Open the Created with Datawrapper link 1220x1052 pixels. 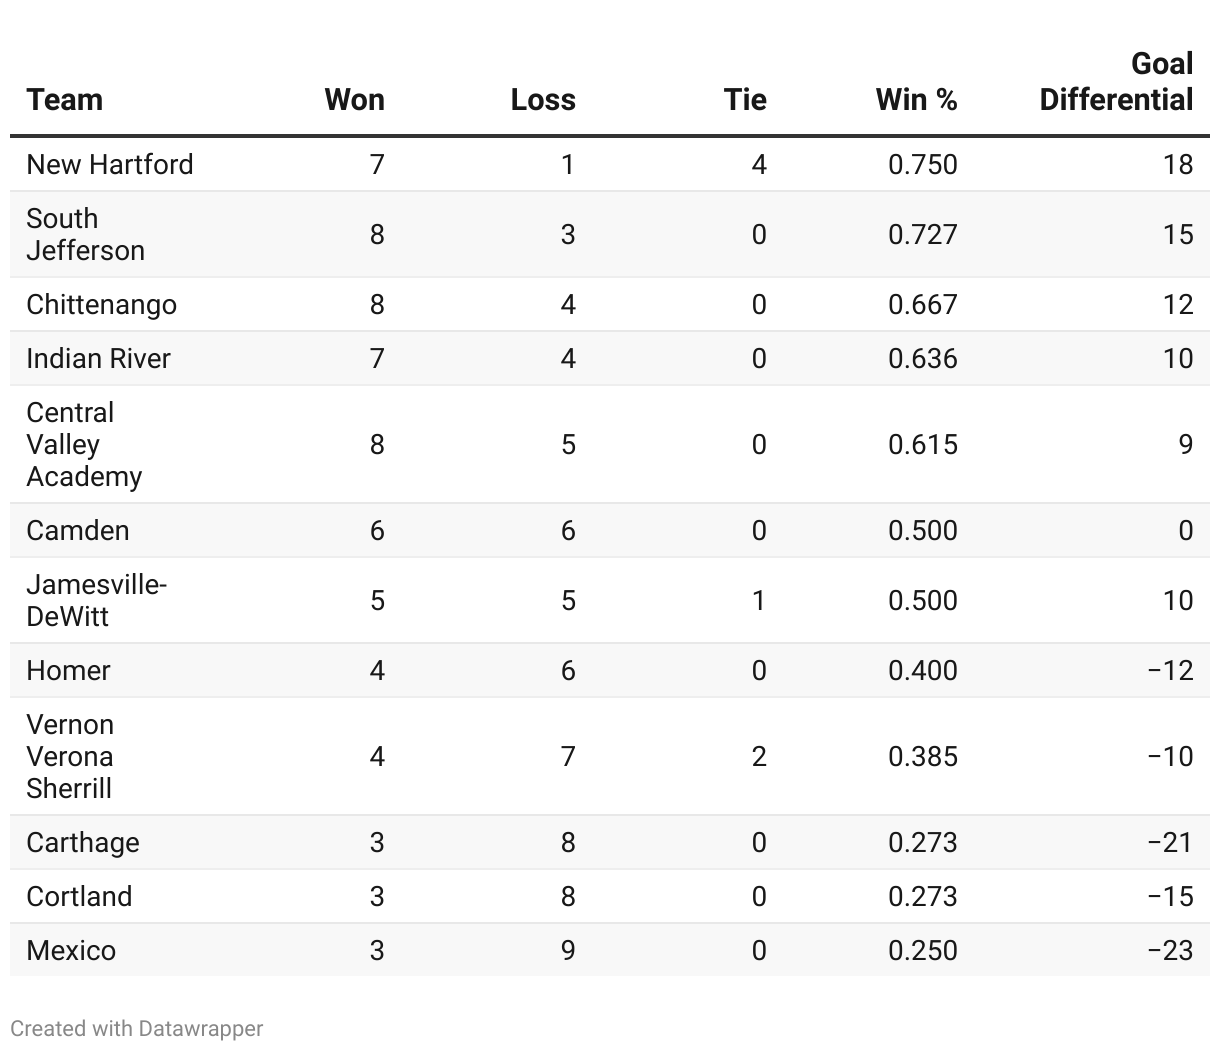click(137, 1028)
